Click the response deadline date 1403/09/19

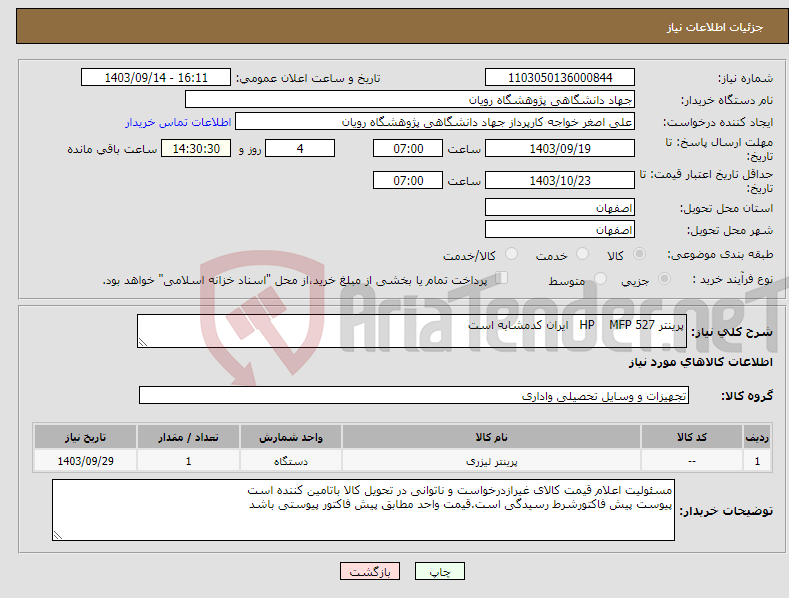560,148
